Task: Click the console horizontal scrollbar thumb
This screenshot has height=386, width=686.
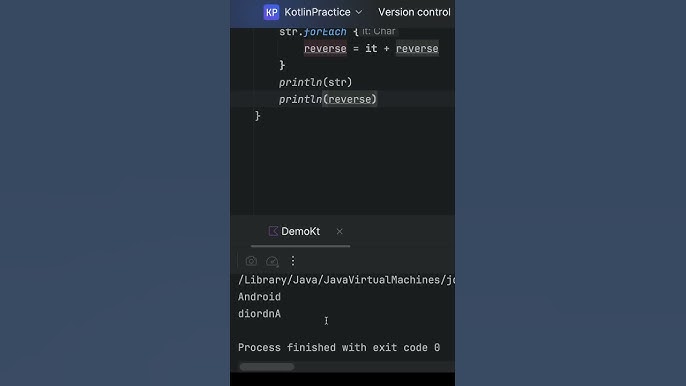Action: (267, 367)
